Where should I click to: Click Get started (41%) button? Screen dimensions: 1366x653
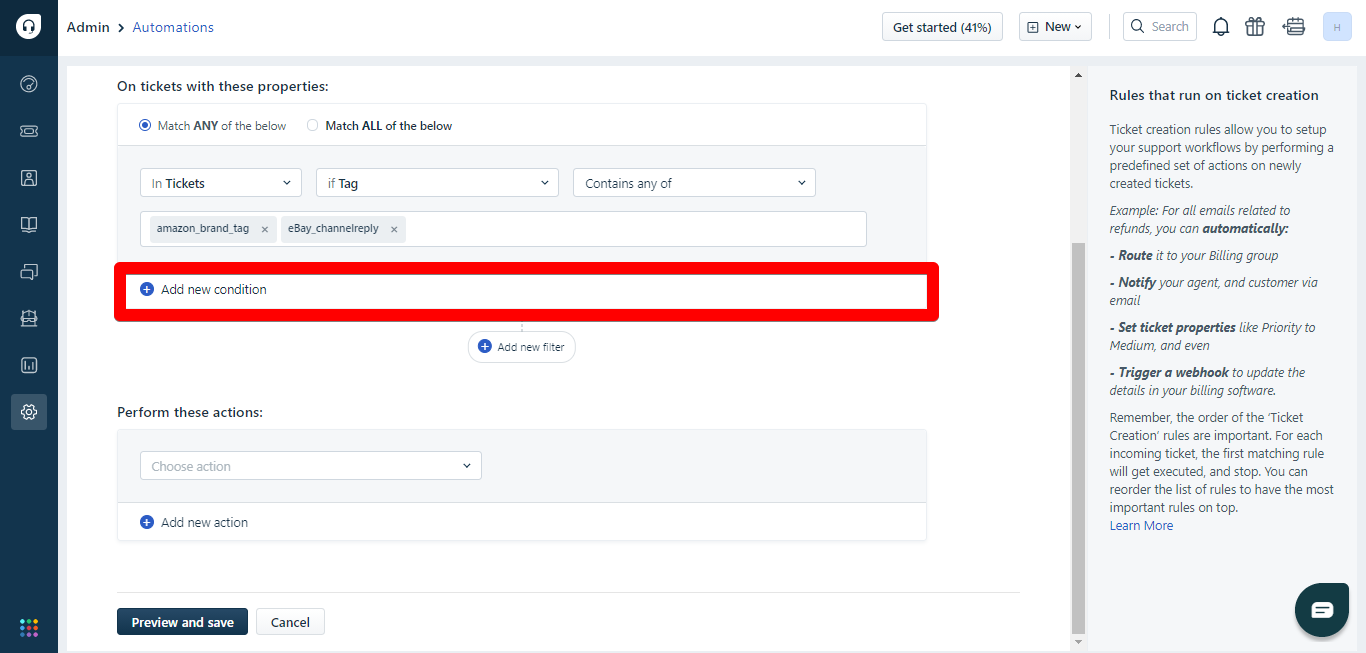[942, 27]
